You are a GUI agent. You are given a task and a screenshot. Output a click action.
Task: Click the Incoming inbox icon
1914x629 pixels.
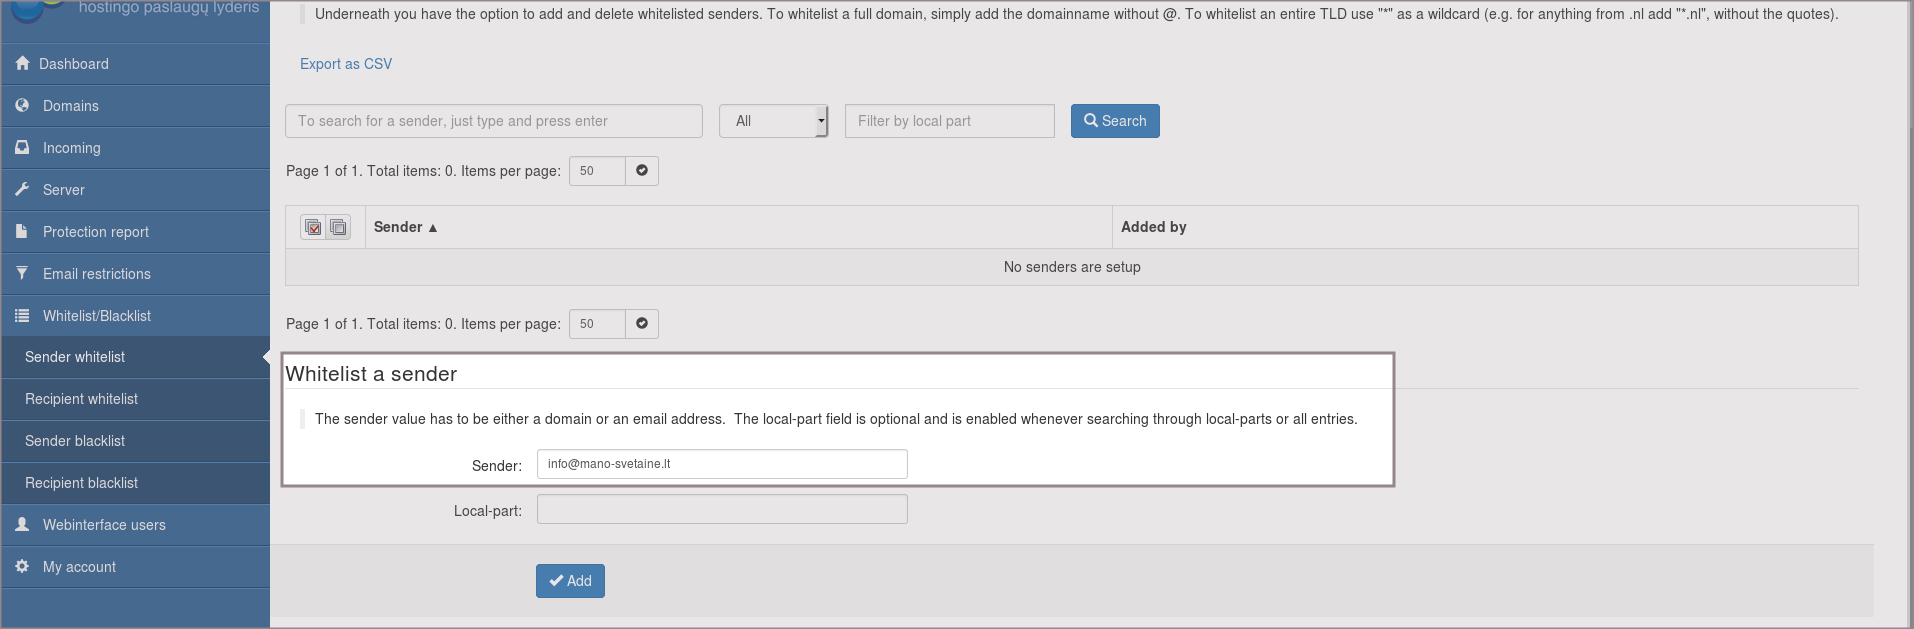pyautogui.click(x=23, y=147)
